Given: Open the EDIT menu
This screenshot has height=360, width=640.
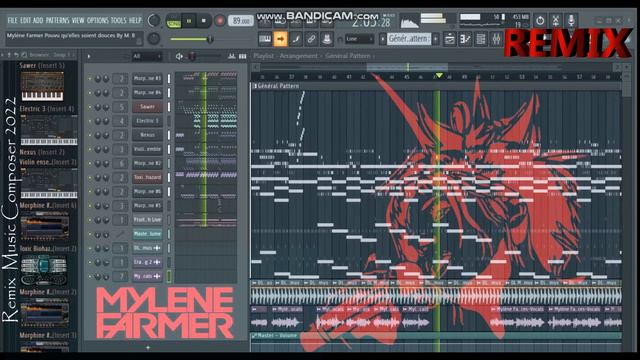Looking at the screenshot, I should point(25,20).
